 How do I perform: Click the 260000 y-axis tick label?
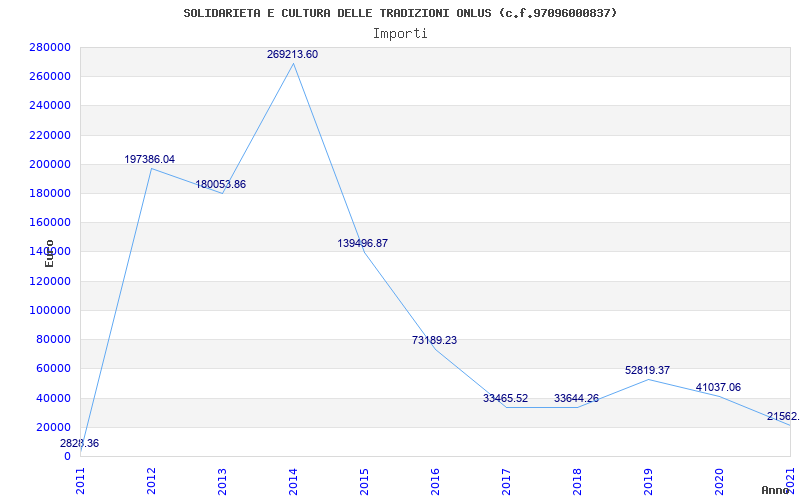[x=50, y=77]
